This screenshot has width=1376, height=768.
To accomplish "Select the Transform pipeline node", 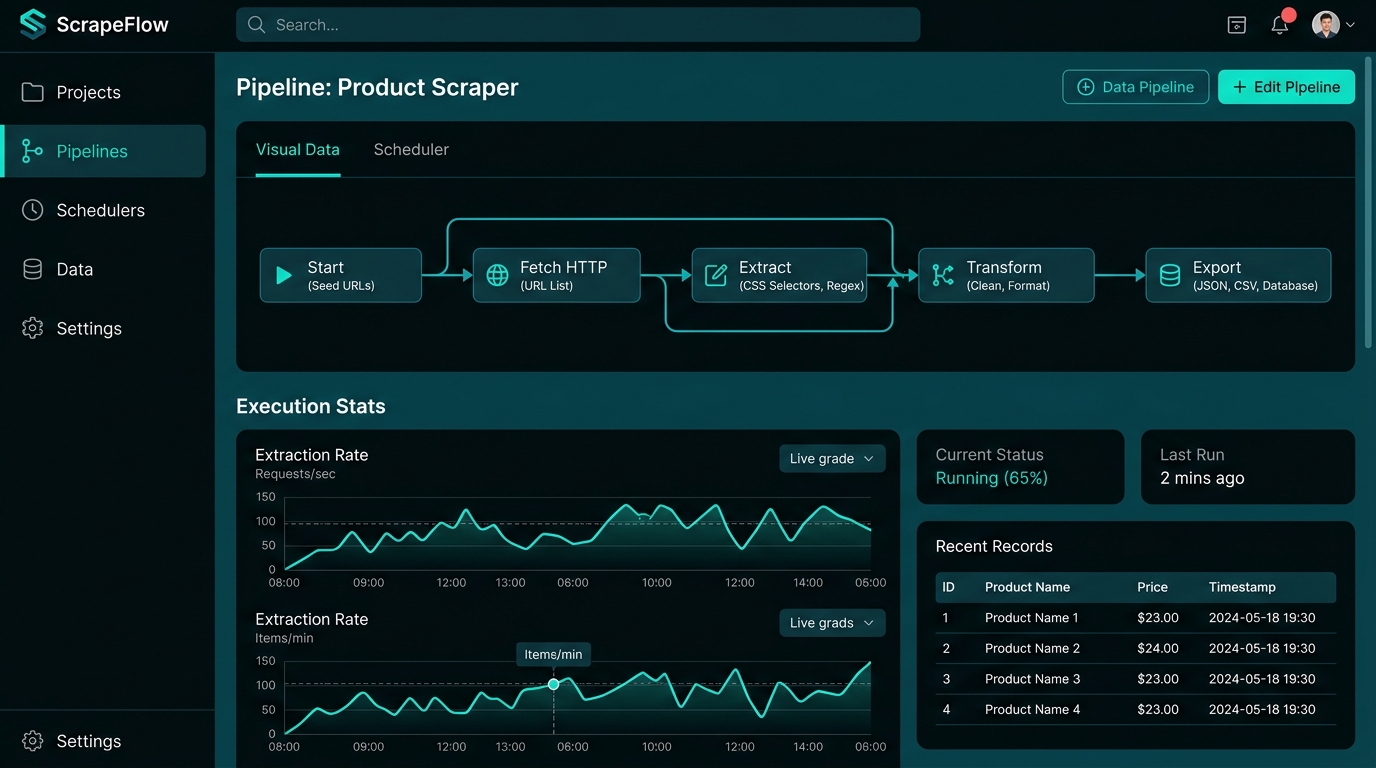I will pyautogui.click(x=1006, y=275).
